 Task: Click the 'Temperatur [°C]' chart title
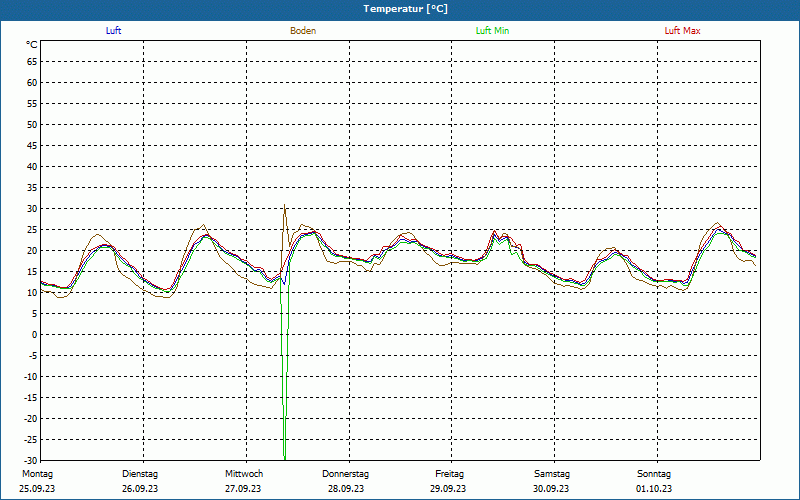[x=406, y=9]
